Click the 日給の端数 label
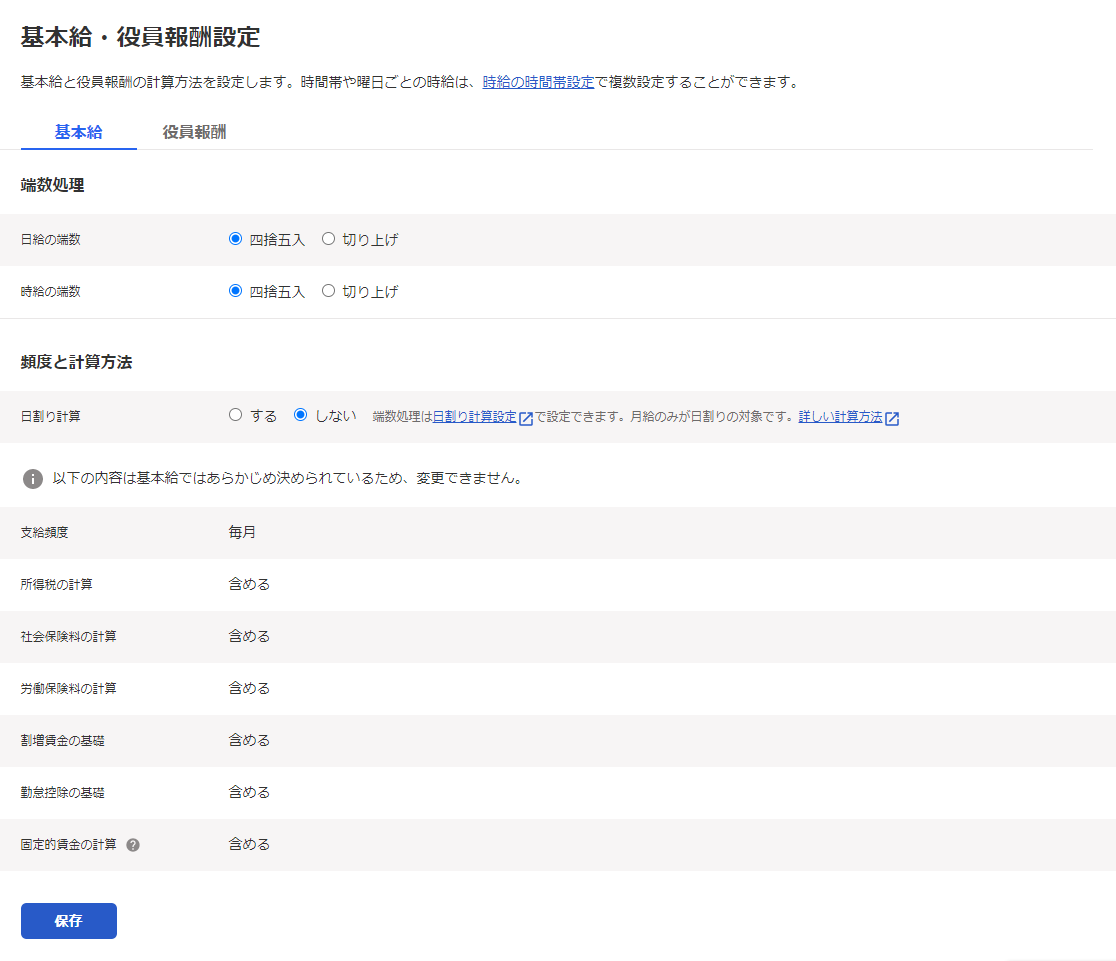The height and width of the screenshot is (961, 1116). click(51, 240)
